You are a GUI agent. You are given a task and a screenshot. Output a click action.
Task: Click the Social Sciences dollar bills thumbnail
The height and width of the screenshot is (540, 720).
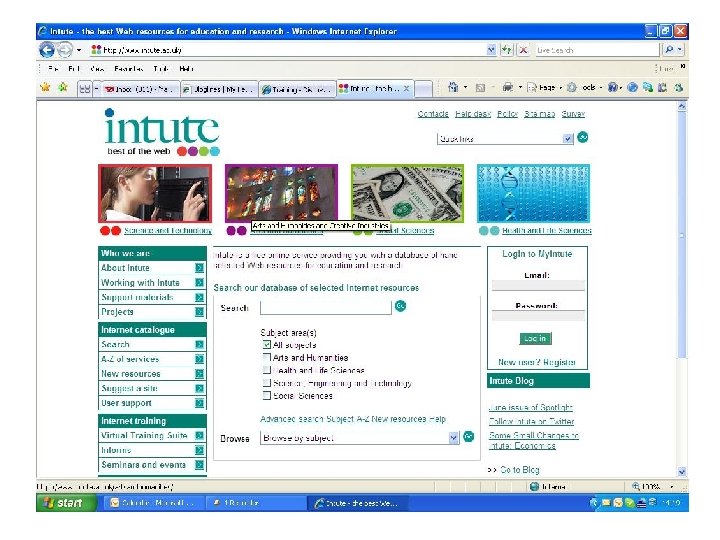tap(407, 194)
